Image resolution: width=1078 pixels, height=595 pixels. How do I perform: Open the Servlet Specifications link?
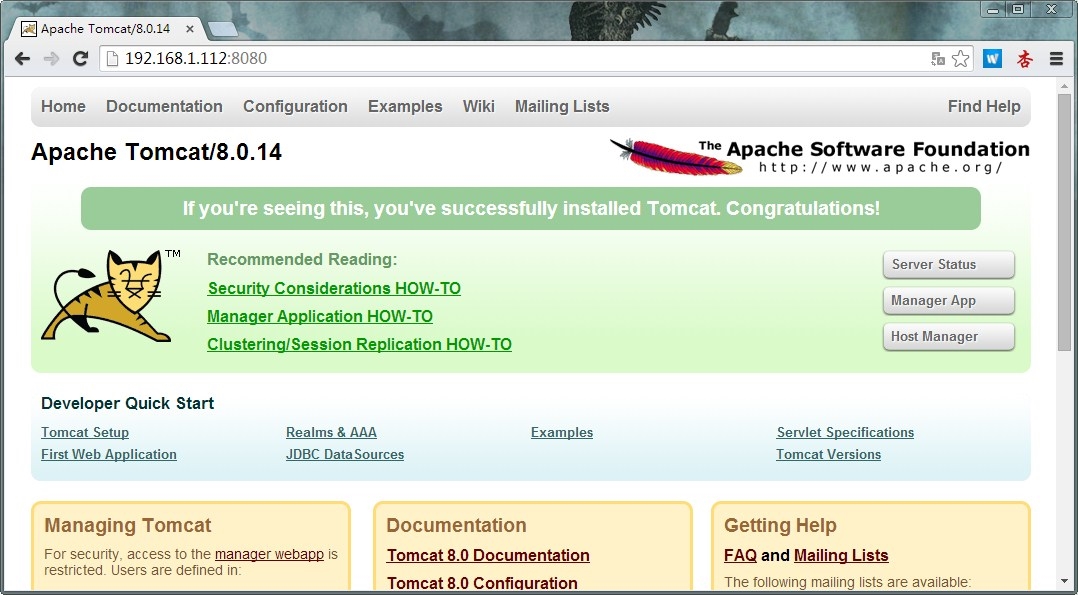[845, 433]
